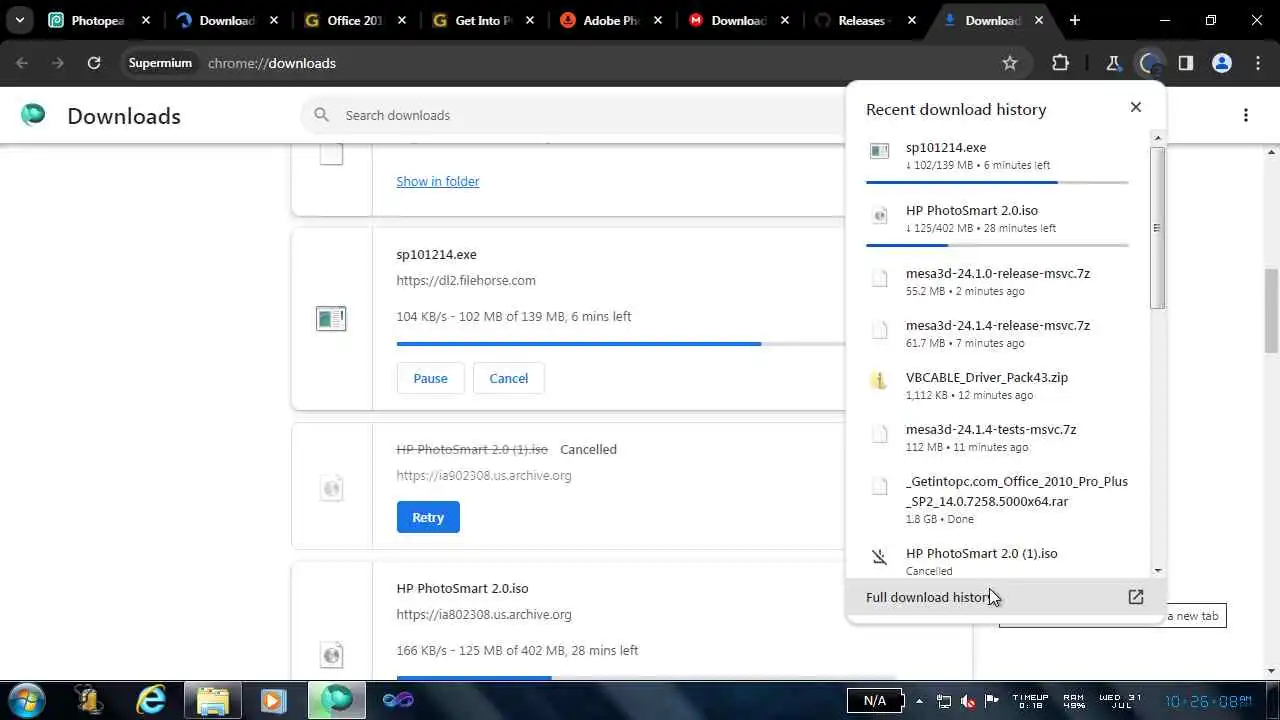Cancel the sp101214.exe download

point(508,378)
